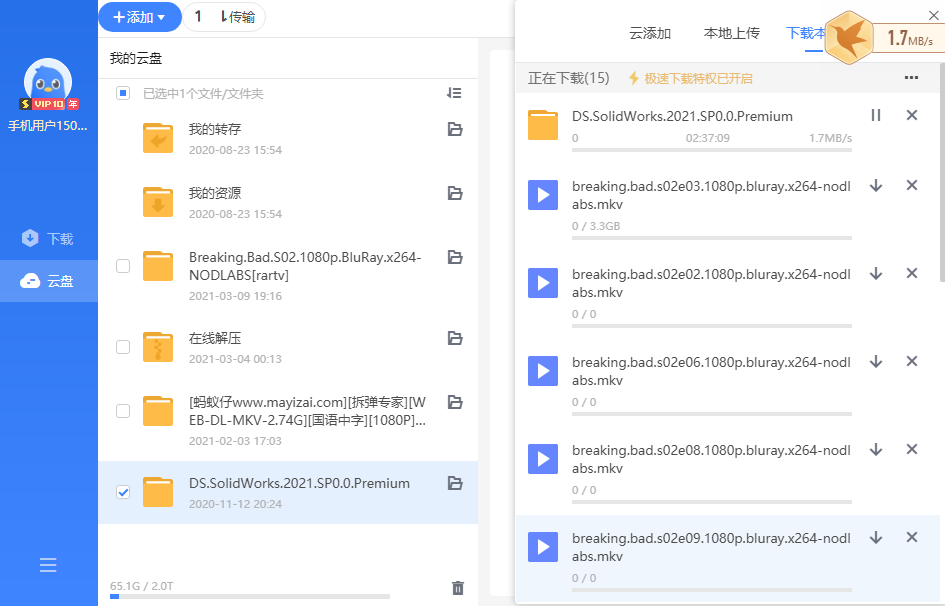Click the hexagon speed bird badge
This screenshot has width=945, height=606.
pyautogui.click(x=849, y=38)
